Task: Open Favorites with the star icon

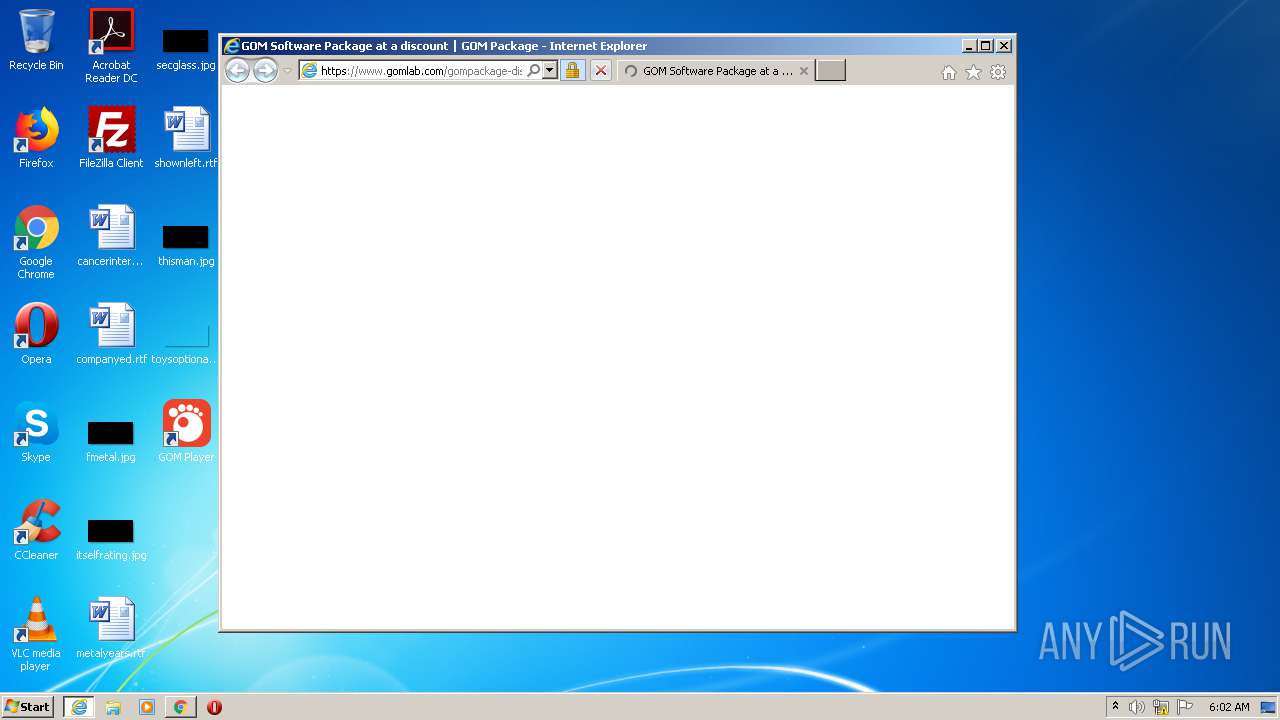Action: [973, 72]
